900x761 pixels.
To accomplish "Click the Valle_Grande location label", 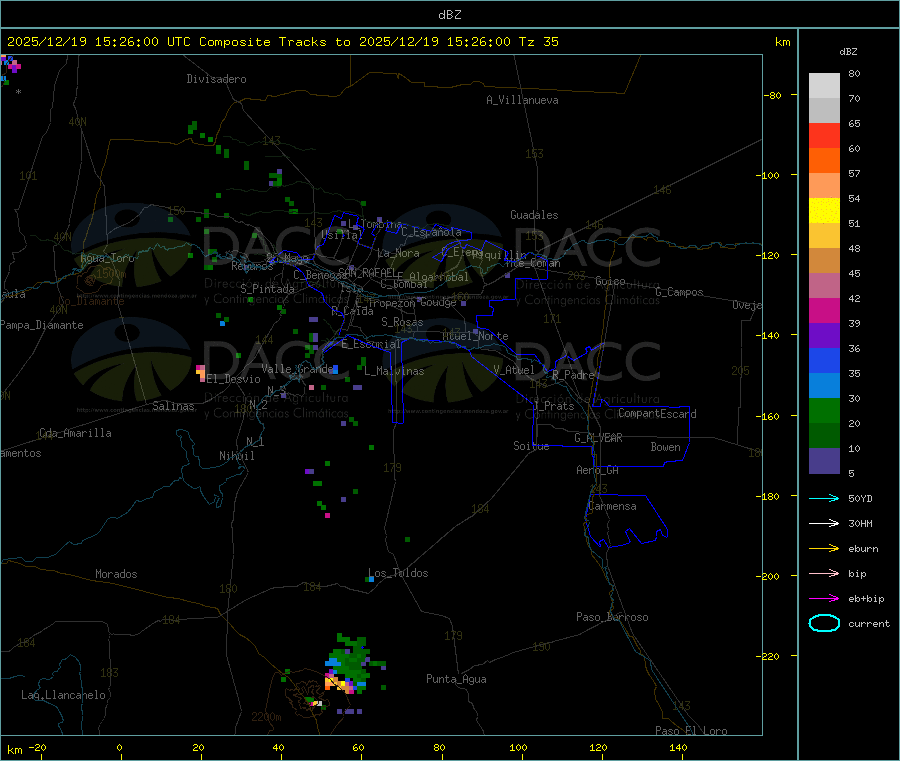I will point(297,369).
